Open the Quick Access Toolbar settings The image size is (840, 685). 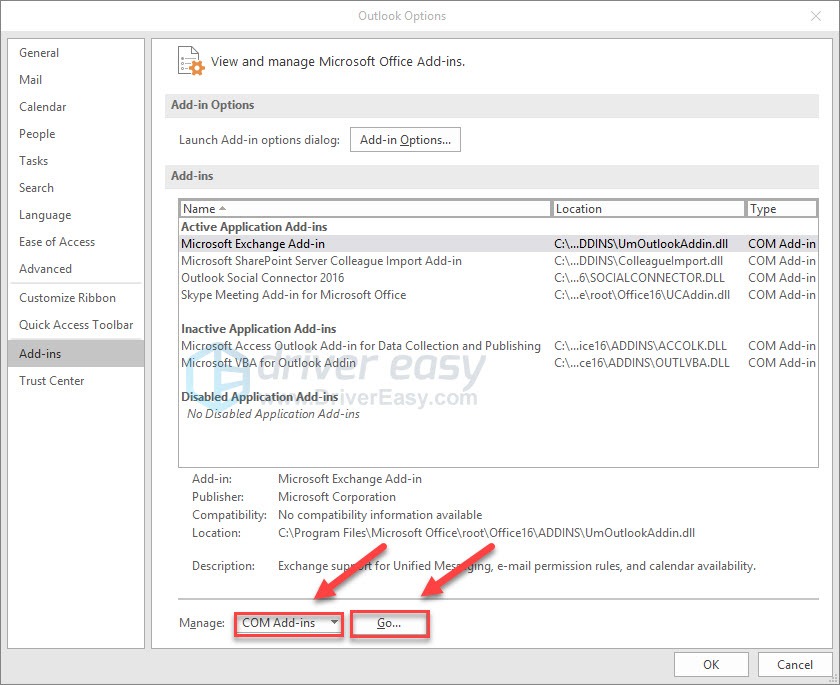(75, 324)
